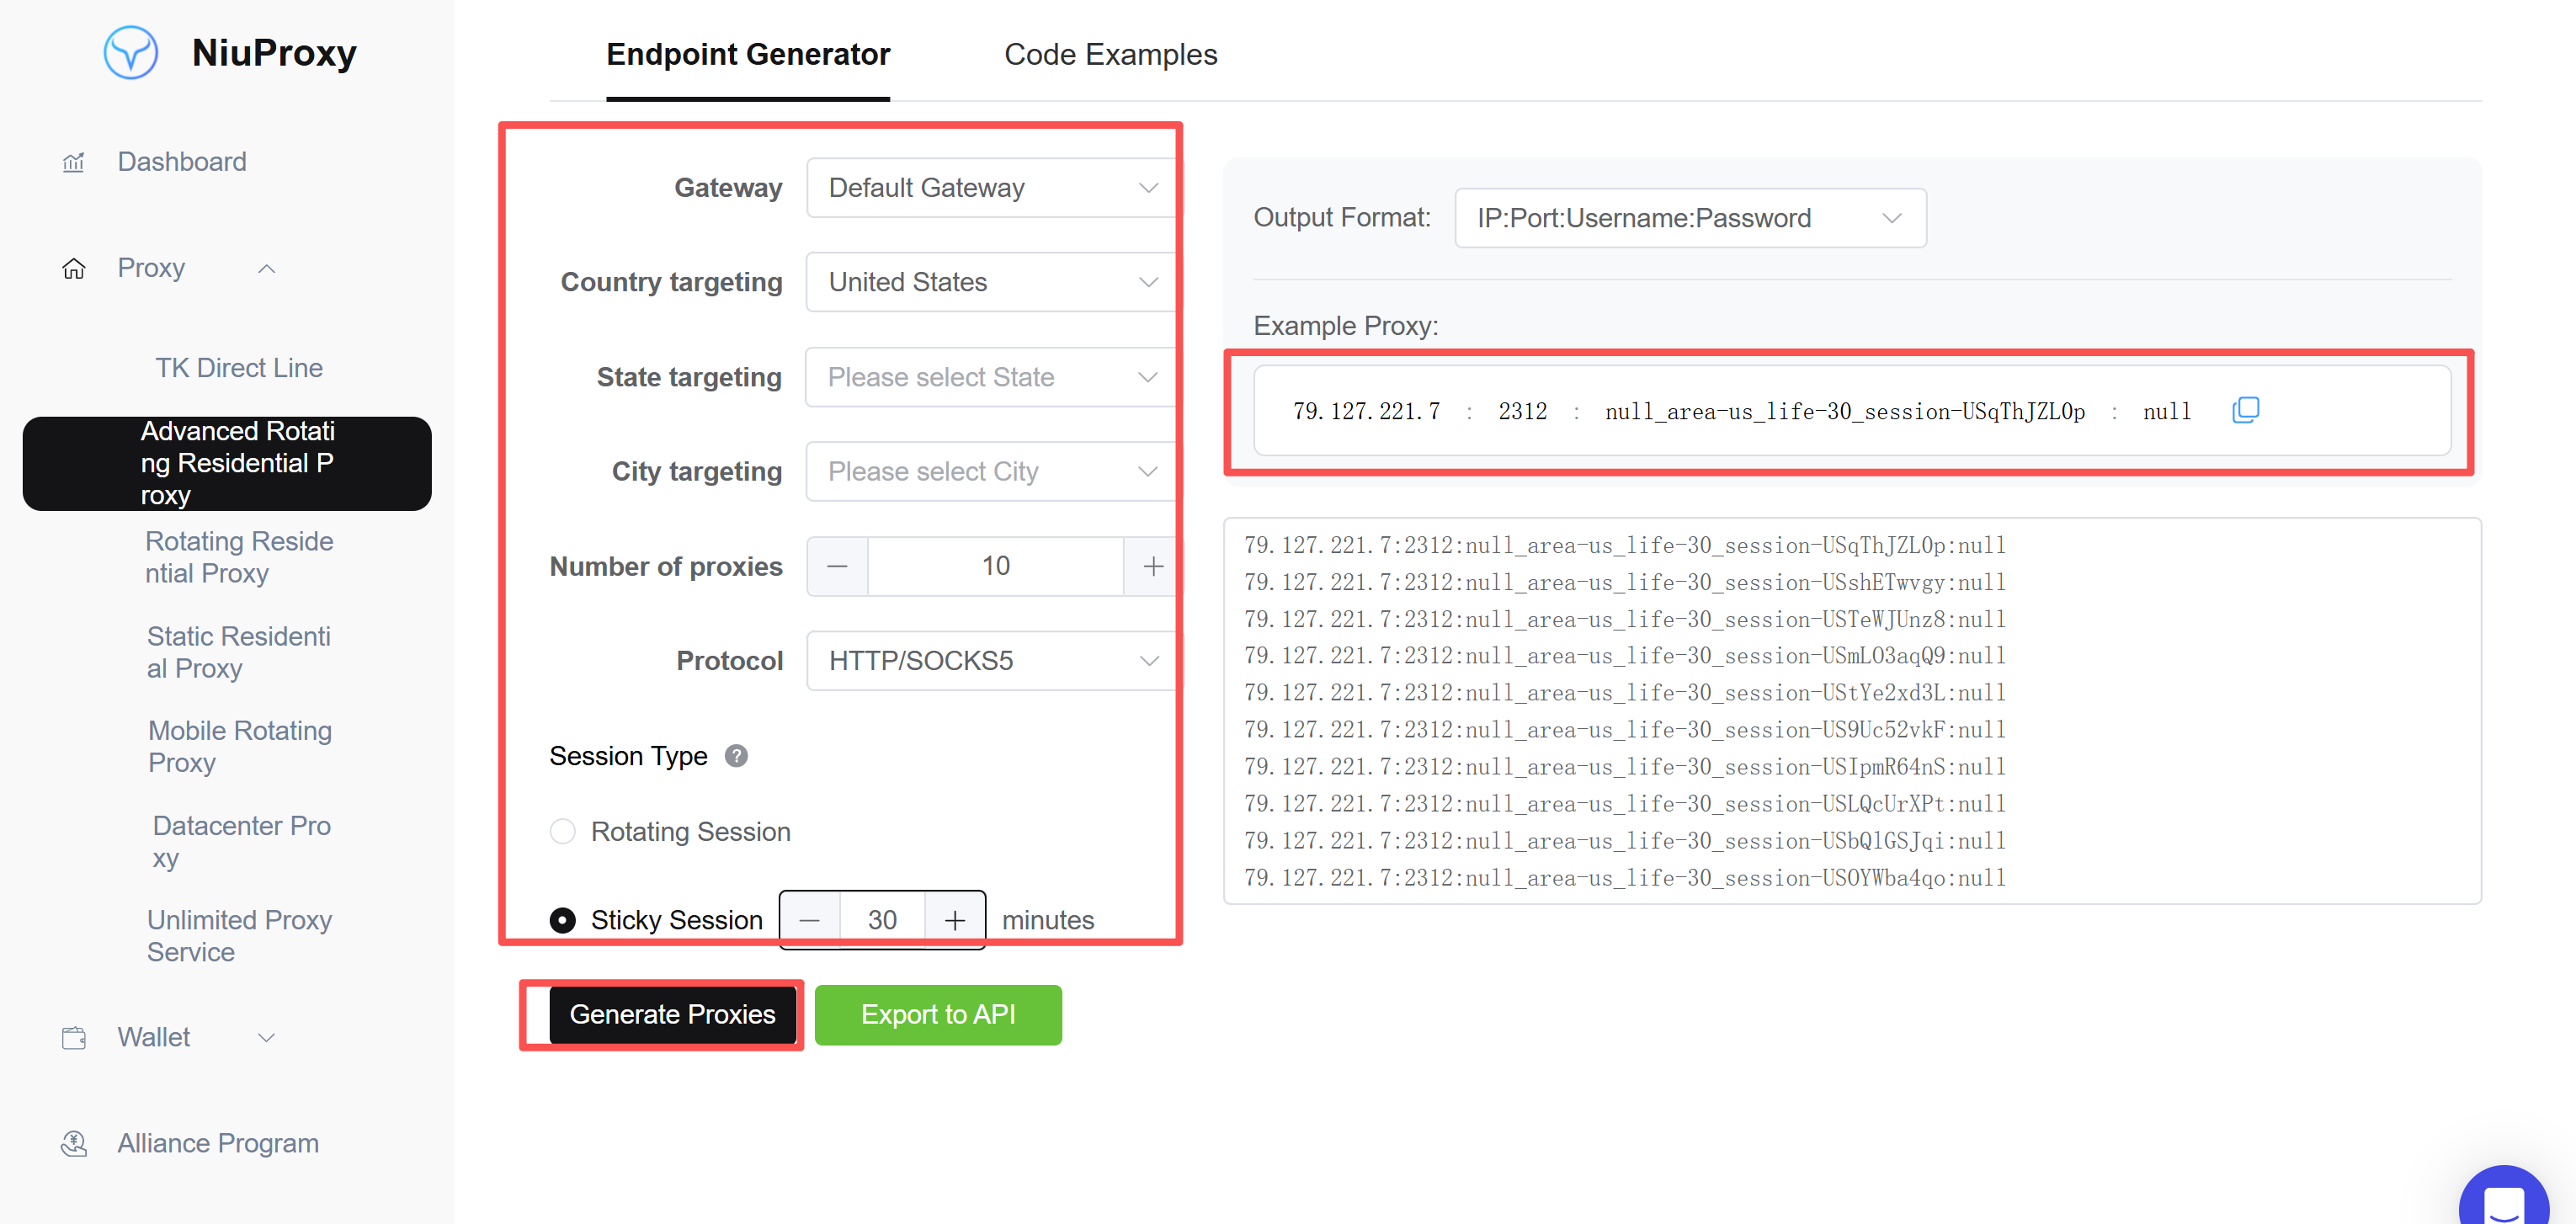
Task: Open Advanced Rotating Residential Proxy page
Action: [x=227, y=463]
